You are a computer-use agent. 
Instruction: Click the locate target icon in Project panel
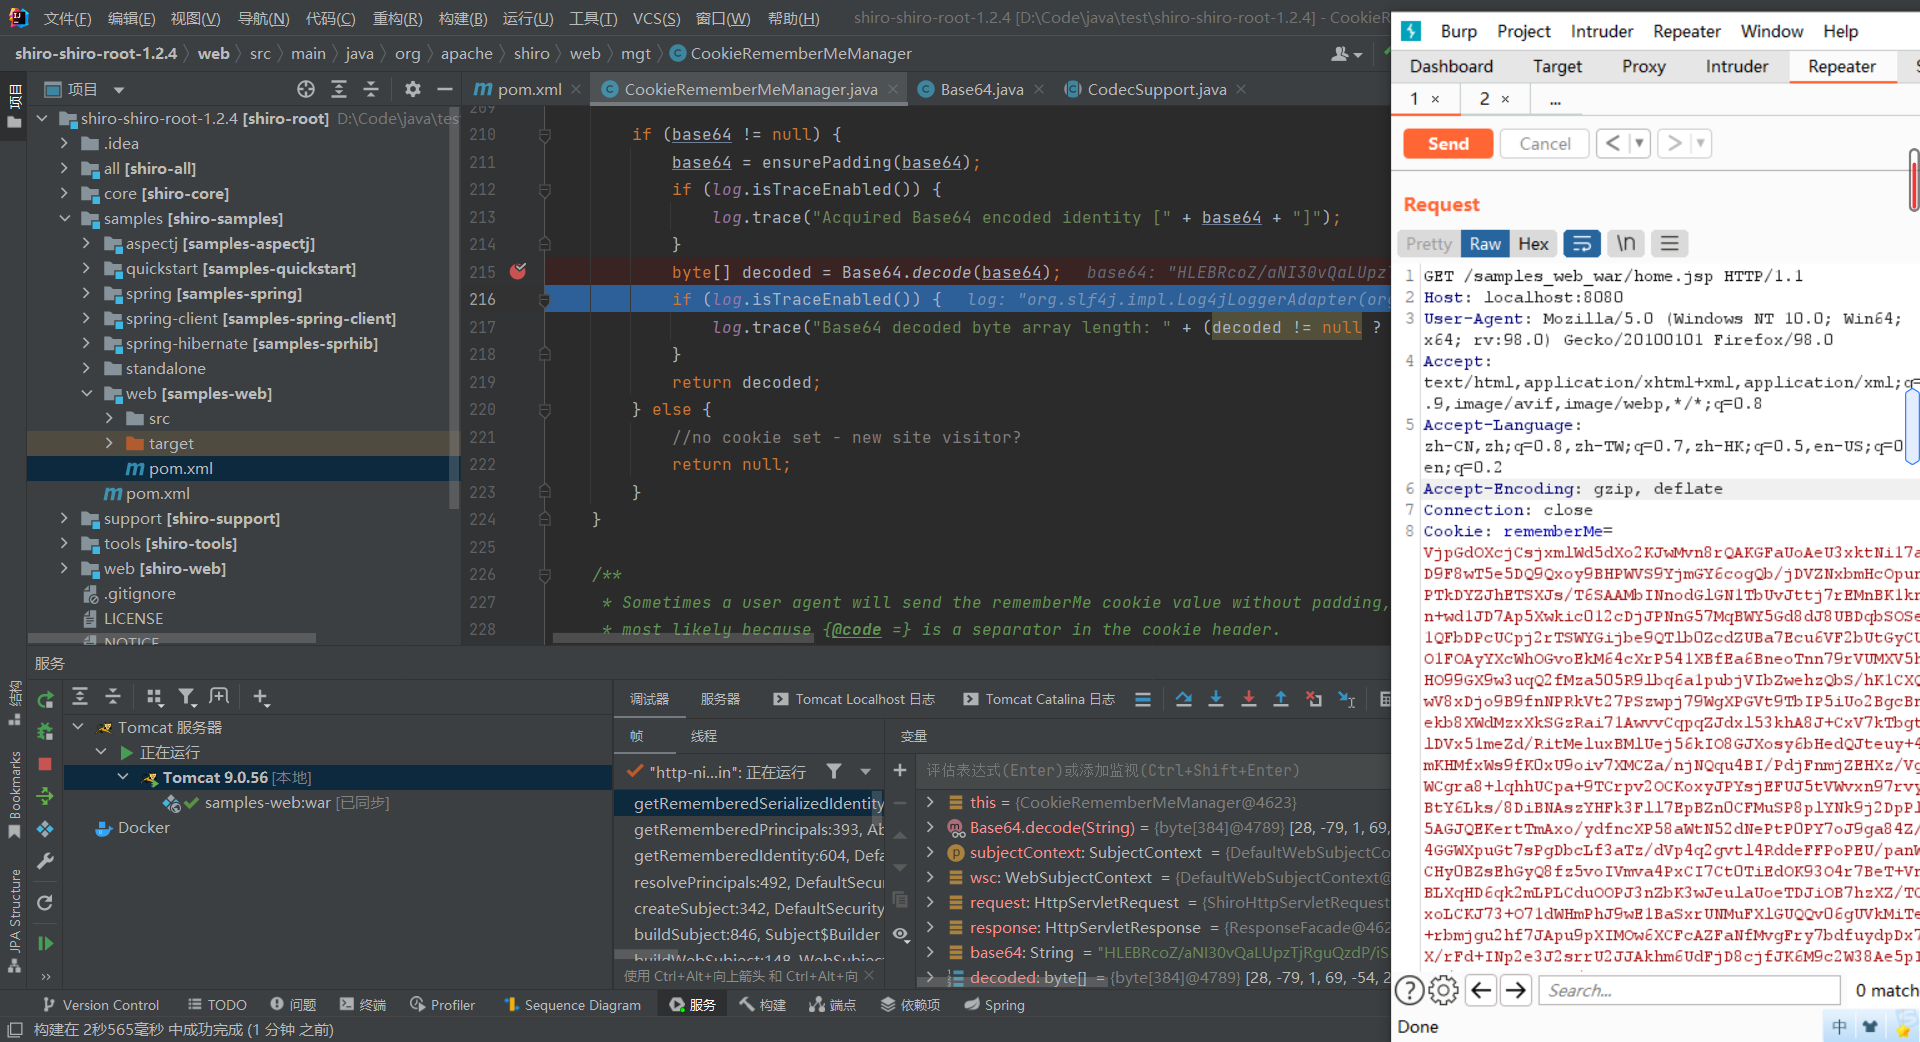click(306, 90)
